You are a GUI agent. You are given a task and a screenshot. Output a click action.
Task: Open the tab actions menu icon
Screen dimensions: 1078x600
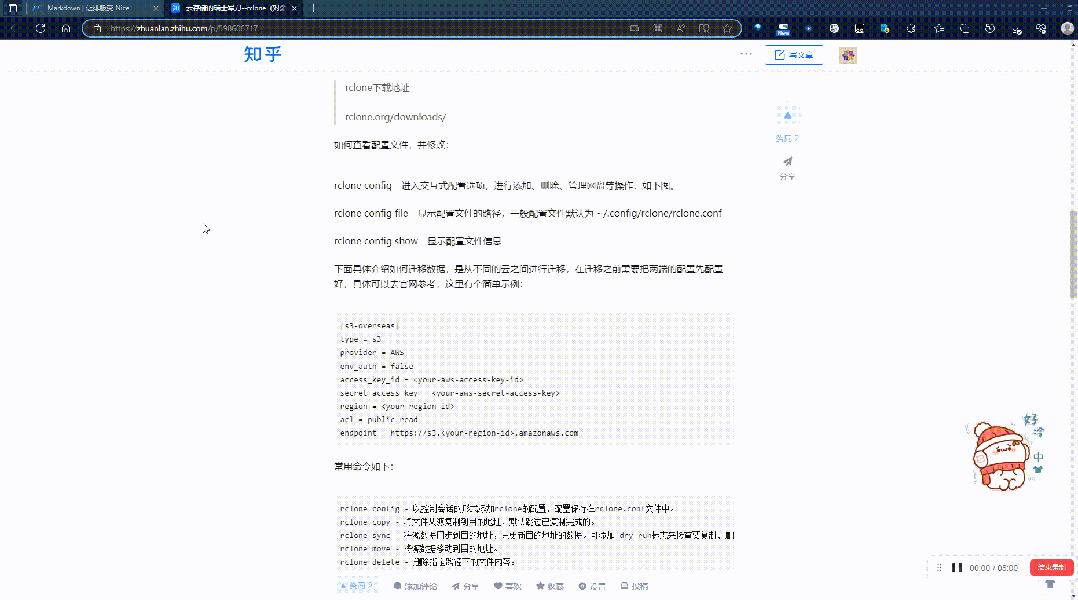tap(12, 8)
